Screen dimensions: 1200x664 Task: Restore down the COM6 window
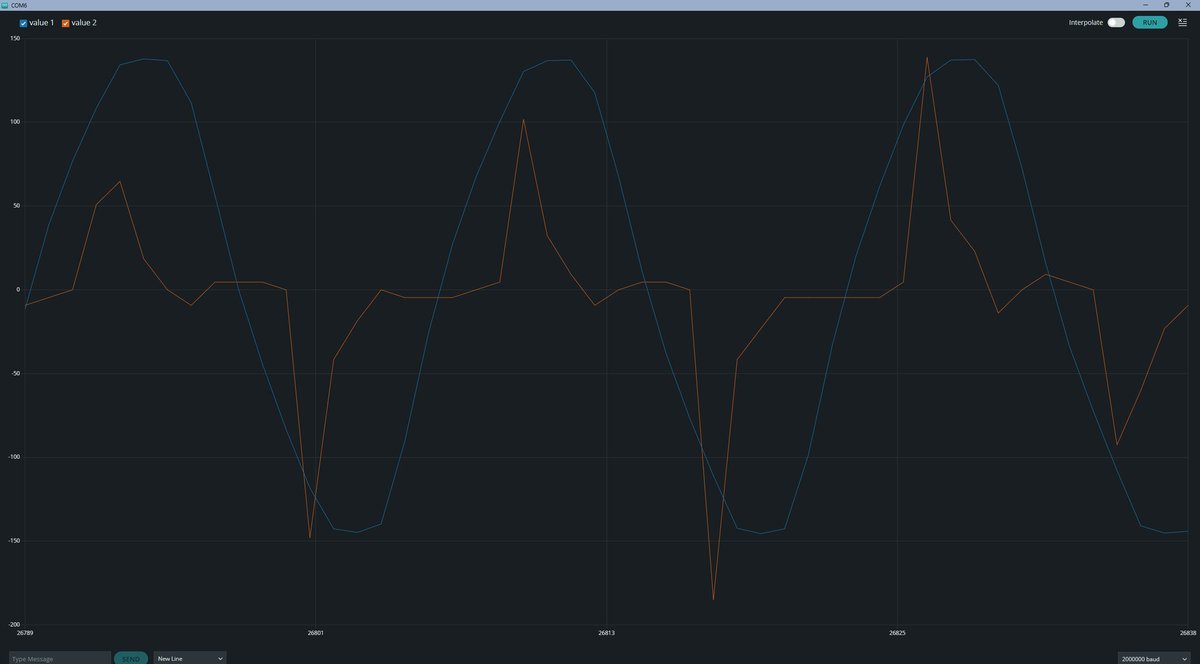[x=1166, y=5]
